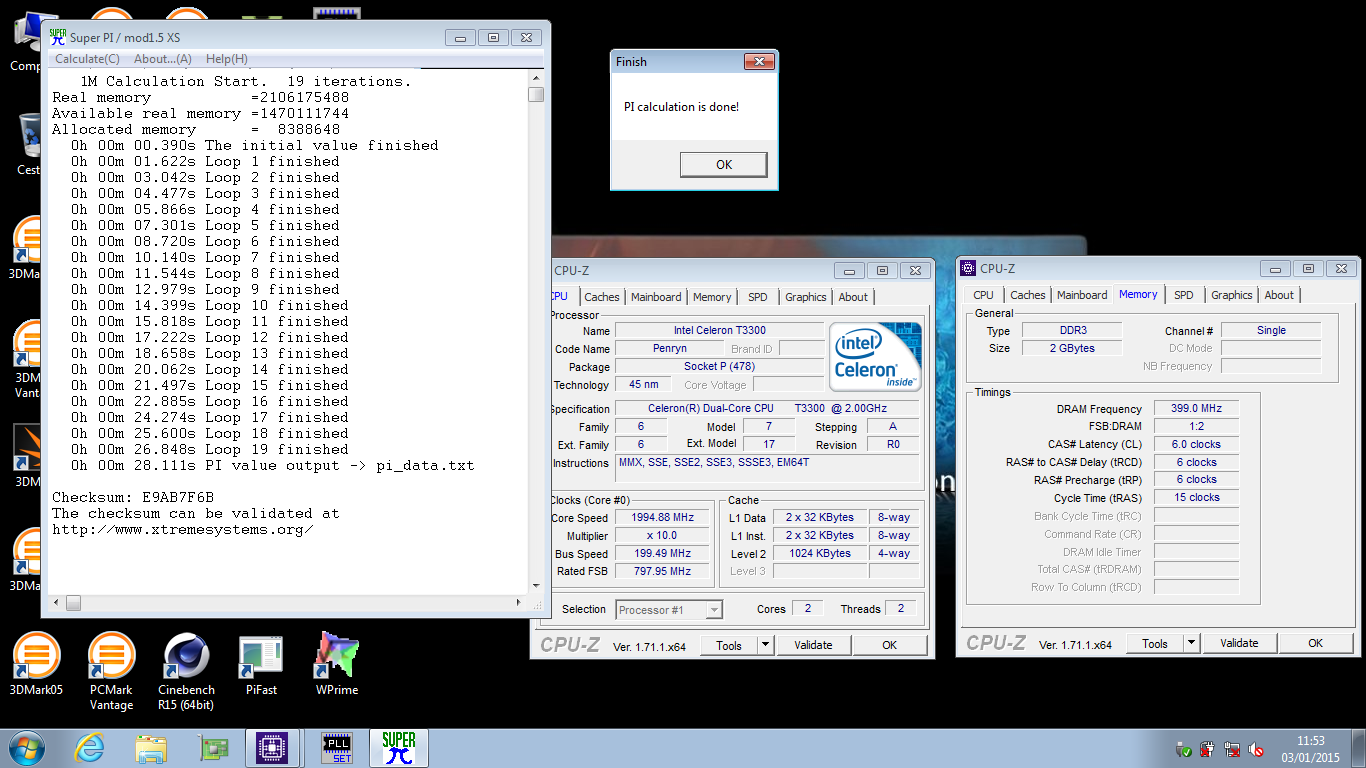Viewport: 1366px width, 768px height.
Task: Switch to Caches tab in left CPU-Z
Action: point(602,297)
